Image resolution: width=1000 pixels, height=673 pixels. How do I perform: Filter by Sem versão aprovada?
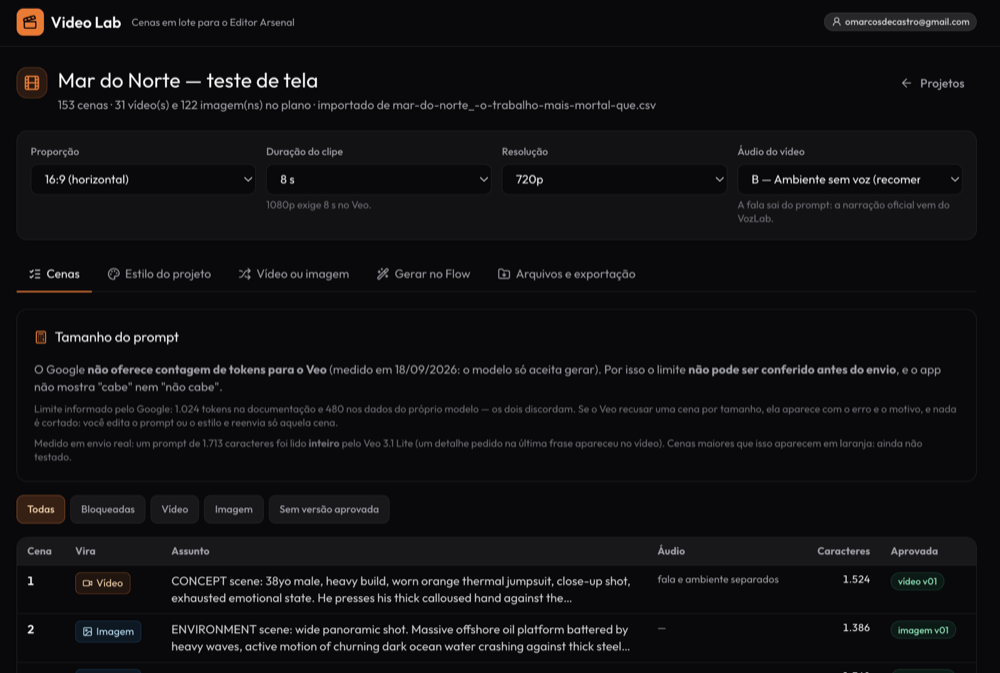tap(329, 510)
